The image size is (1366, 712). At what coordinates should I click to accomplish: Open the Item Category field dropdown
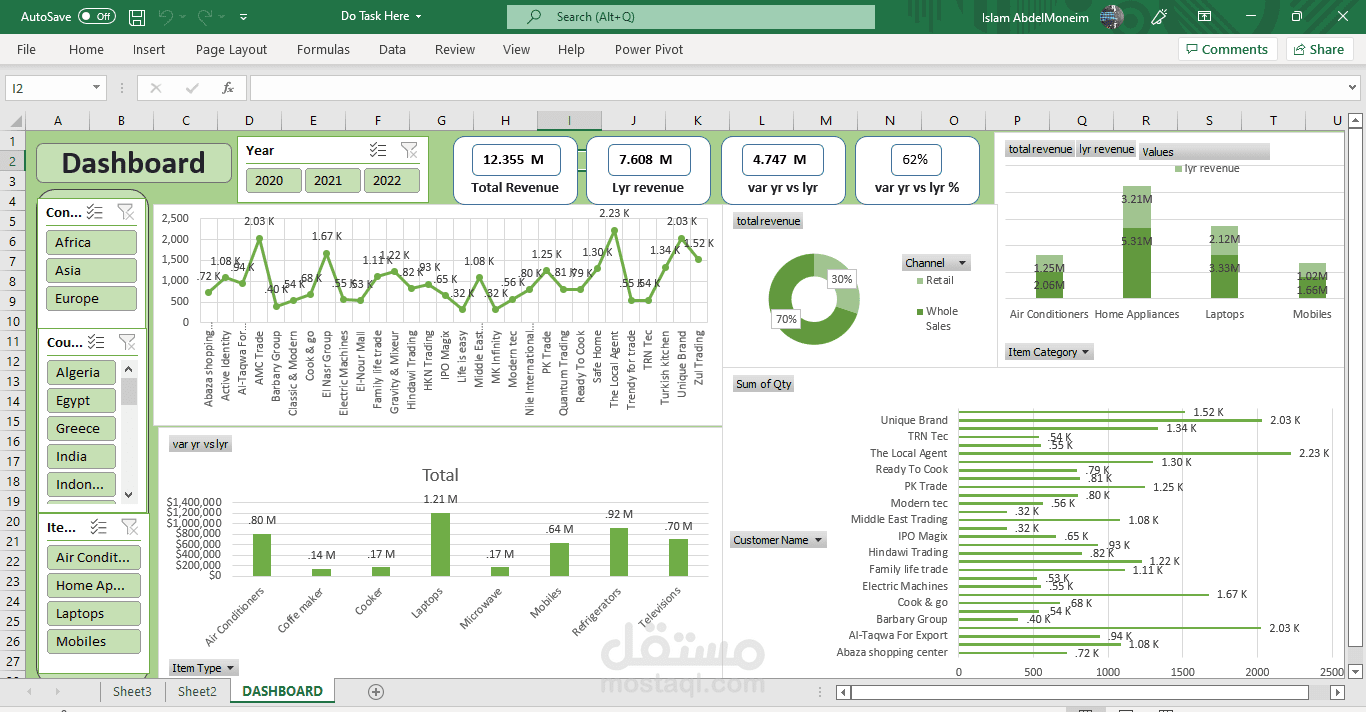pos(1049,352)
